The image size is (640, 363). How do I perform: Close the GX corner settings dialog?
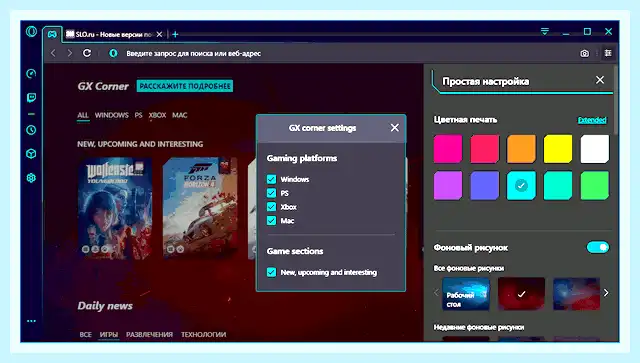click(x=395, y=128)
